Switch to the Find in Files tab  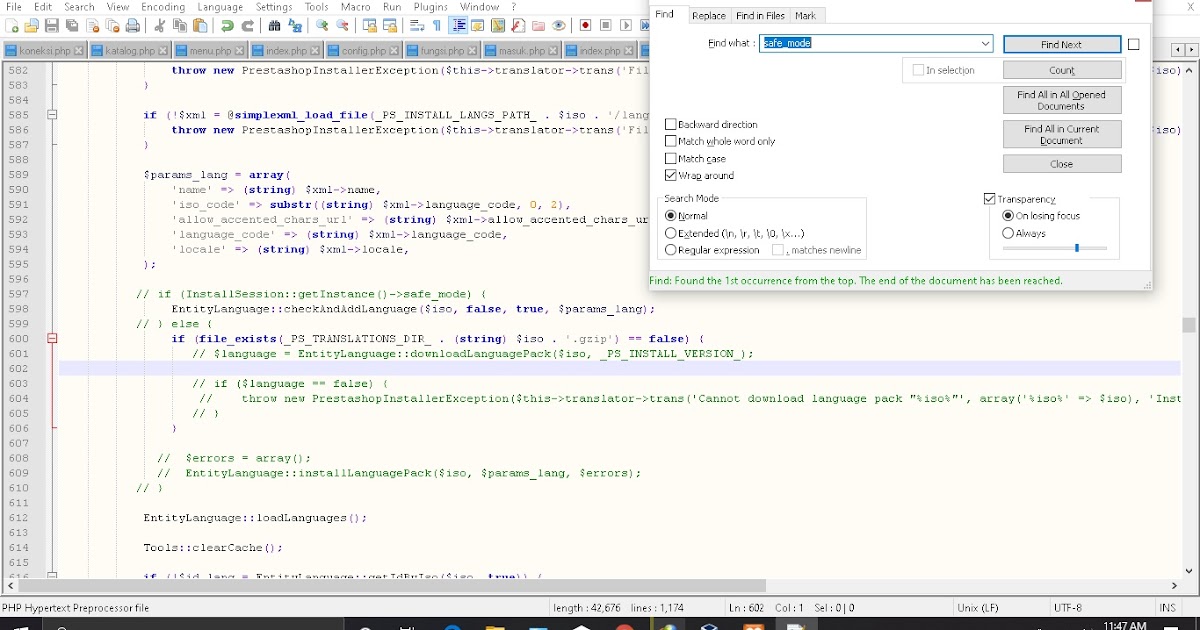760,15
